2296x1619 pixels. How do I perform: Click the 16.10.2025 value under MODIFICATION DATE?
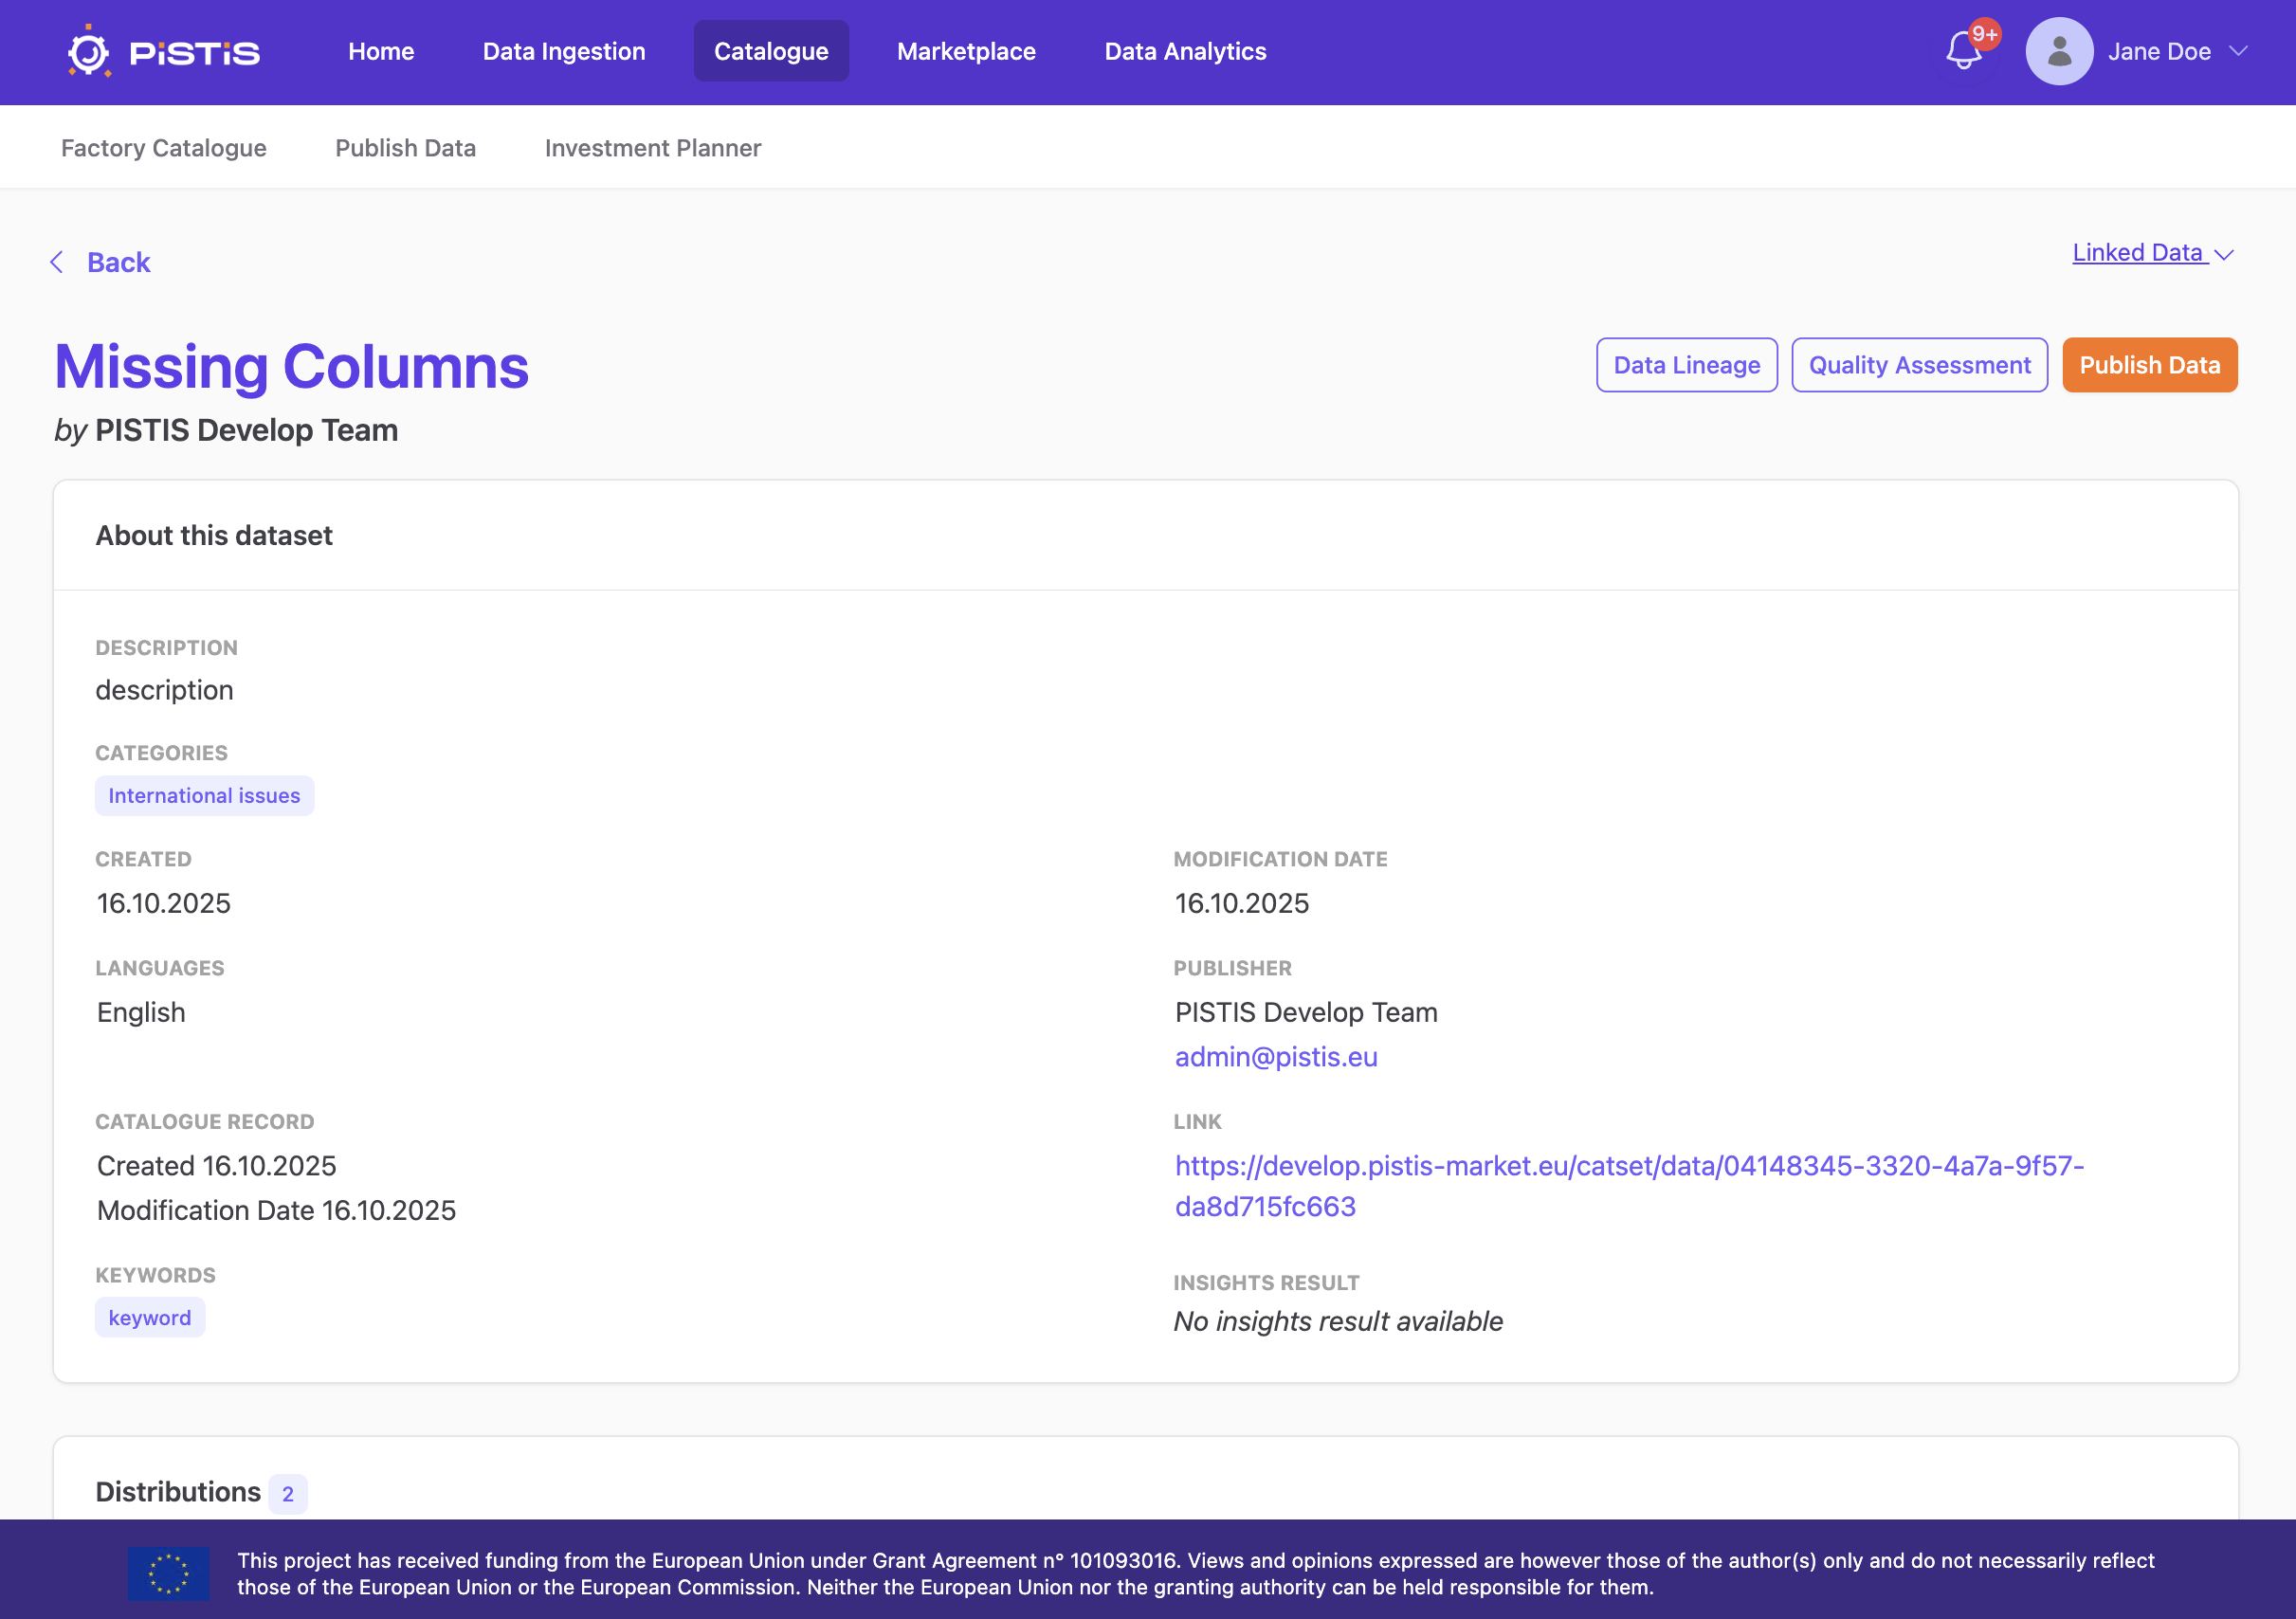point(1242,904)
